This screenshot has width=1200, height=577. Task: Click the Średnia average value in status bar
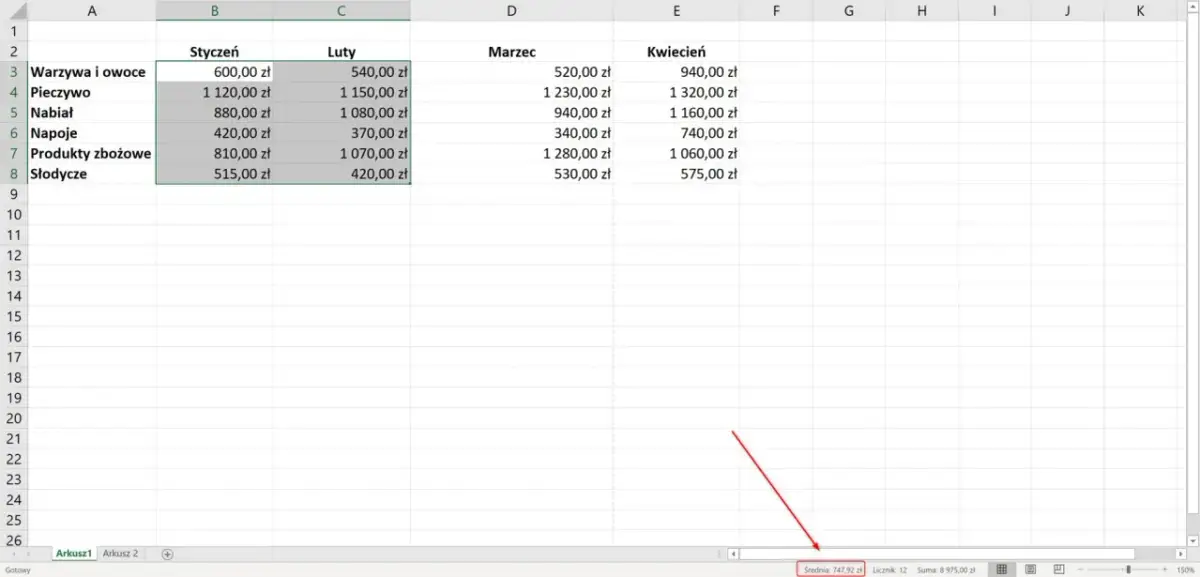[x=830, y=569]
